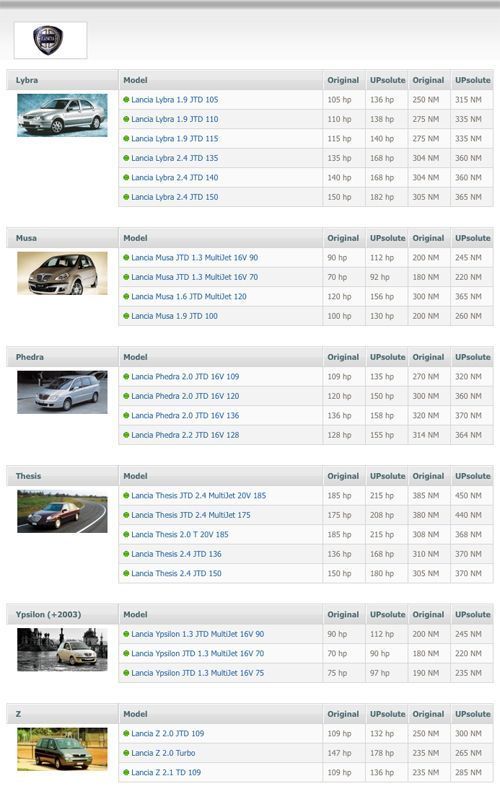Open the Thesis car photo
This screenshot has height=812, width=500.
62,511
